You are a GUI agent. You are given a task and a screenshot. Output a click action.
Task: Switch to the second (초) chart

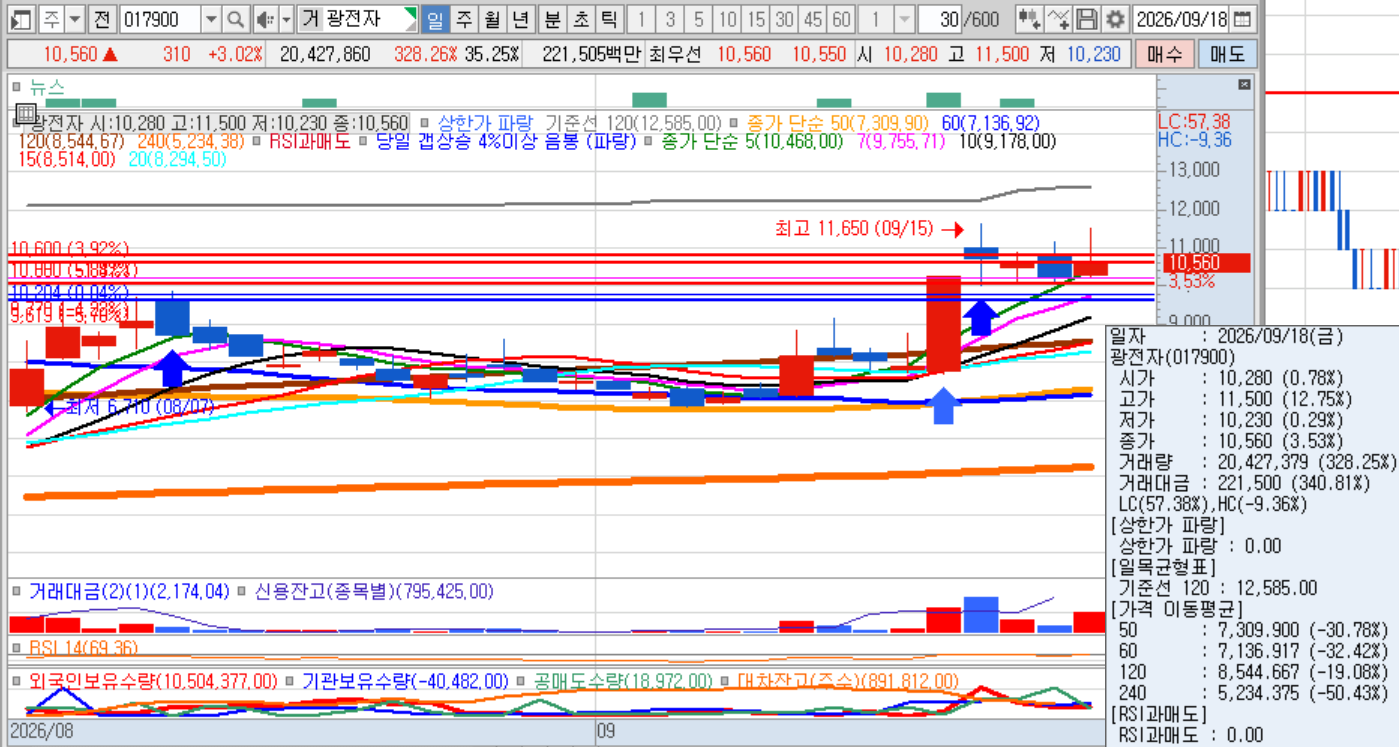click(580, 19)
